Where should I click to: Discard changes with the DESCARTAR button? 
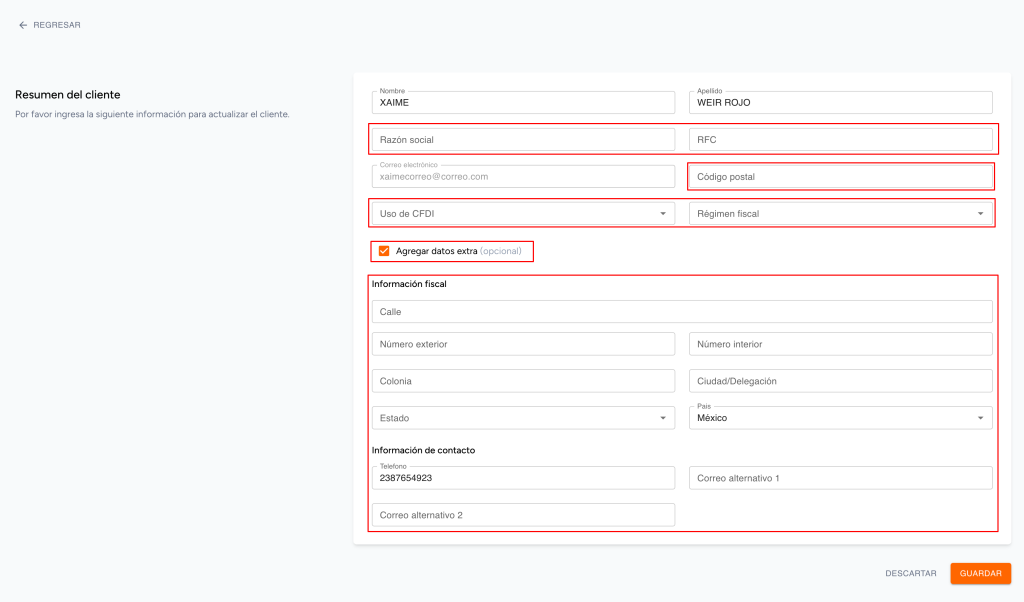coord(910,573)
